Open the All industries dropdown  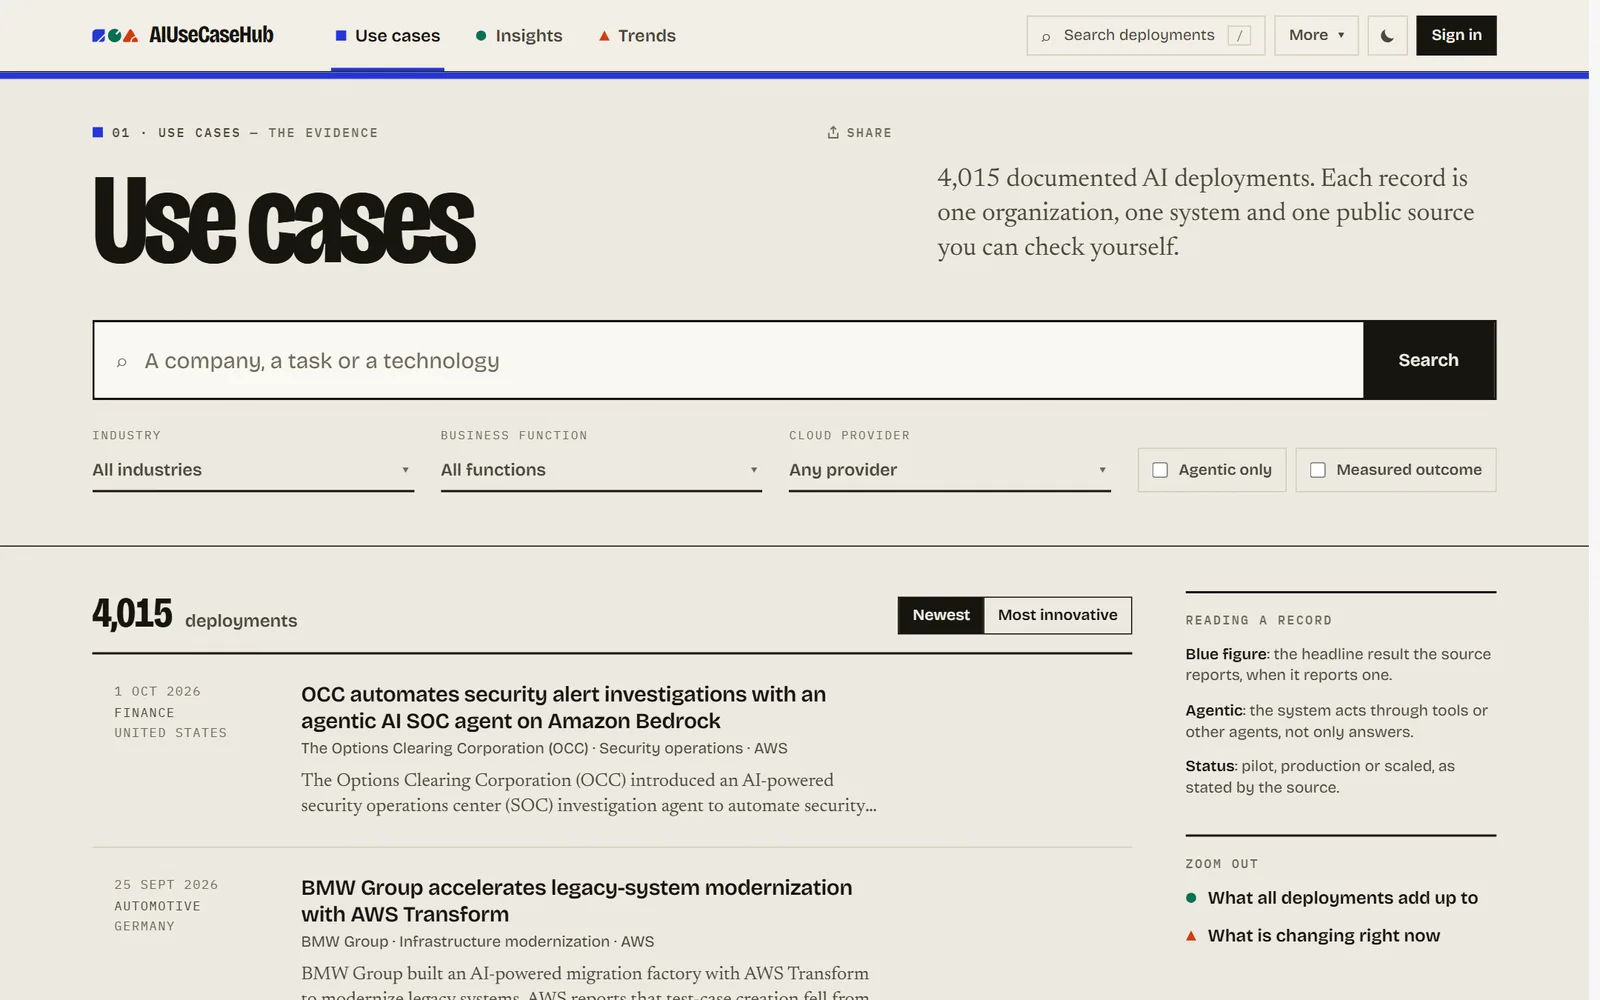(253, 470)
